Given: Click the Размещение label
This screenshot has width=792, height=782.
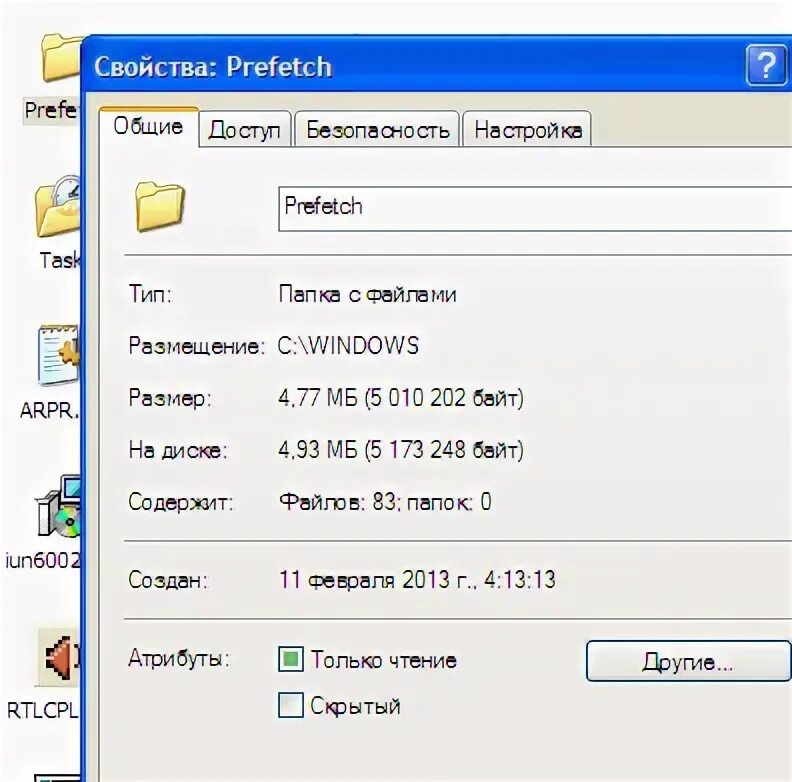Looking at the screenshot, I should pyautogui.click(x=196, y=347).
